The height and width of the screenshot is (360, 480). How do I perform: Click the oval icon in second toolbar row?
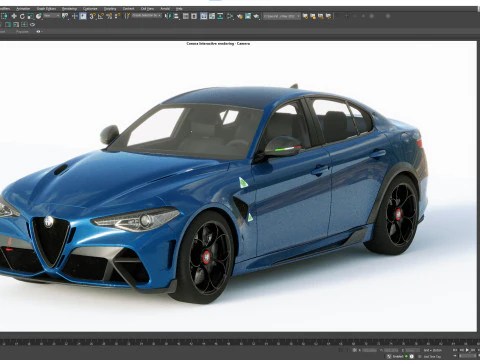[32, 25]
